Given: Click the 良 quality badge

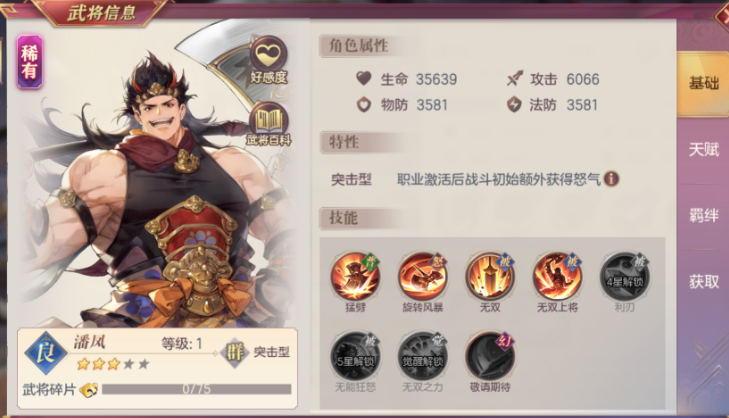Looking at the screenshot, I should [x=45, y=353].
